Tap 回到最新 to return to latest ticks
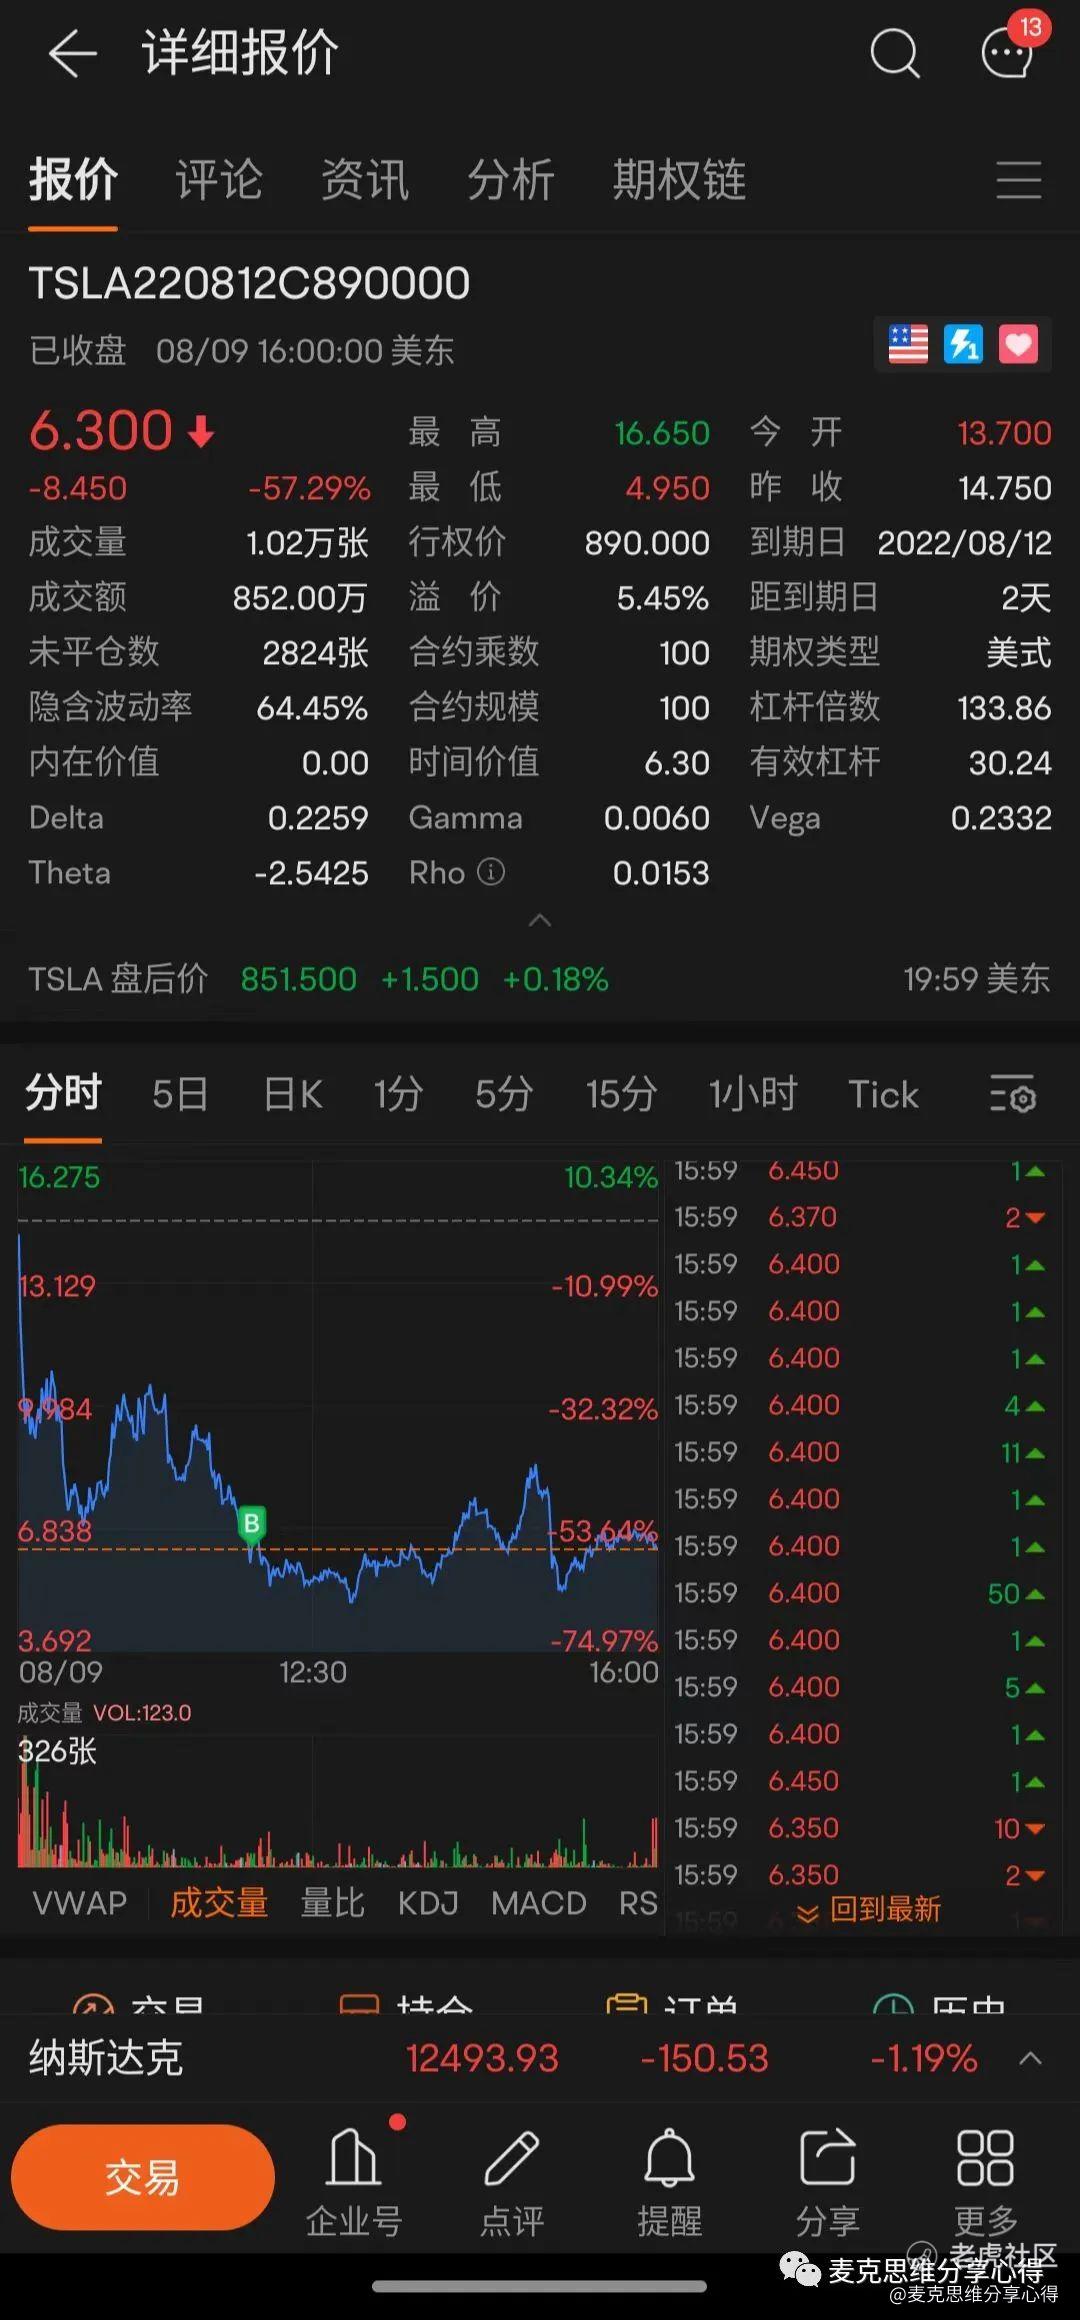 point(868,1909)
